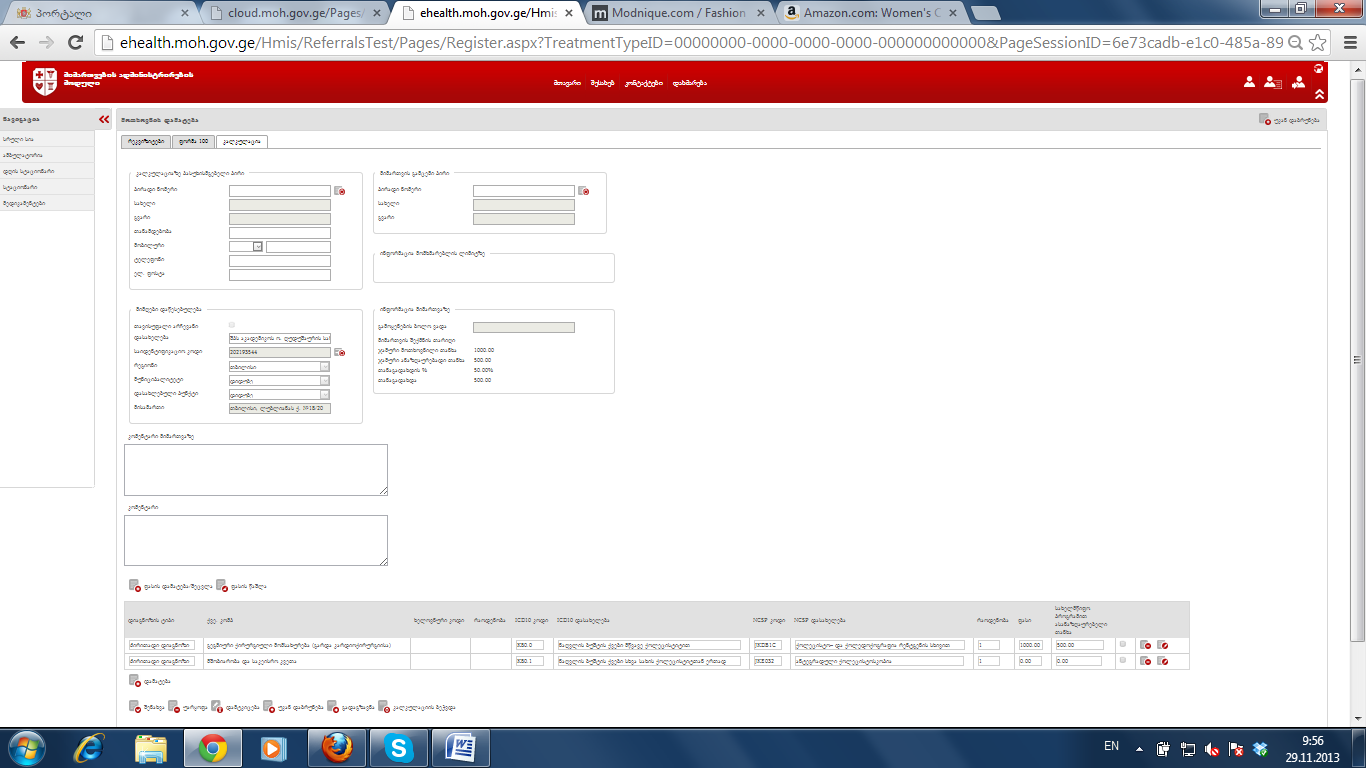Click the დამატება button below the table
This screenshot has width=1366, height=768.
pos(146,680)
